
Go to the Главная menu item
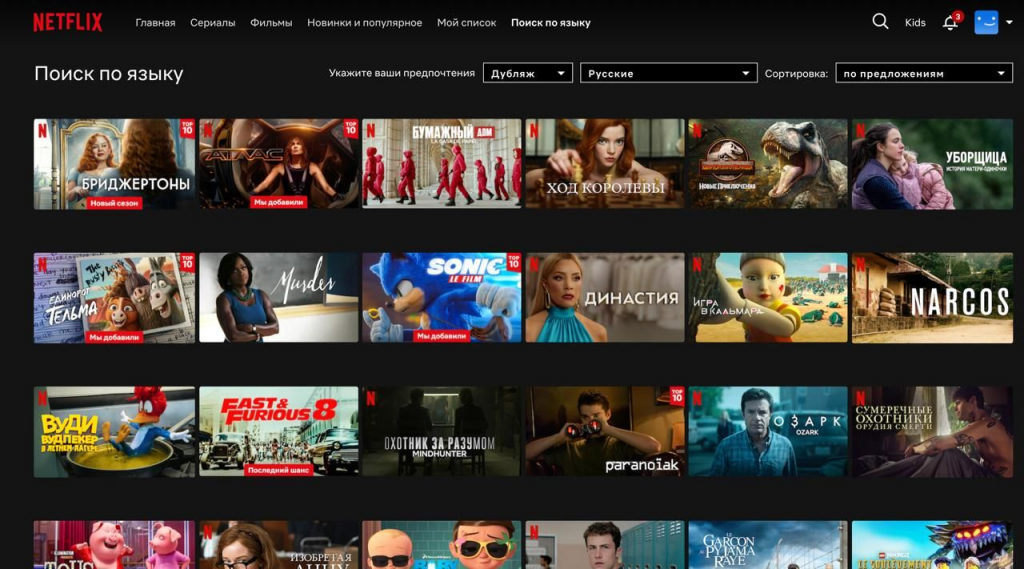(155, 23)
